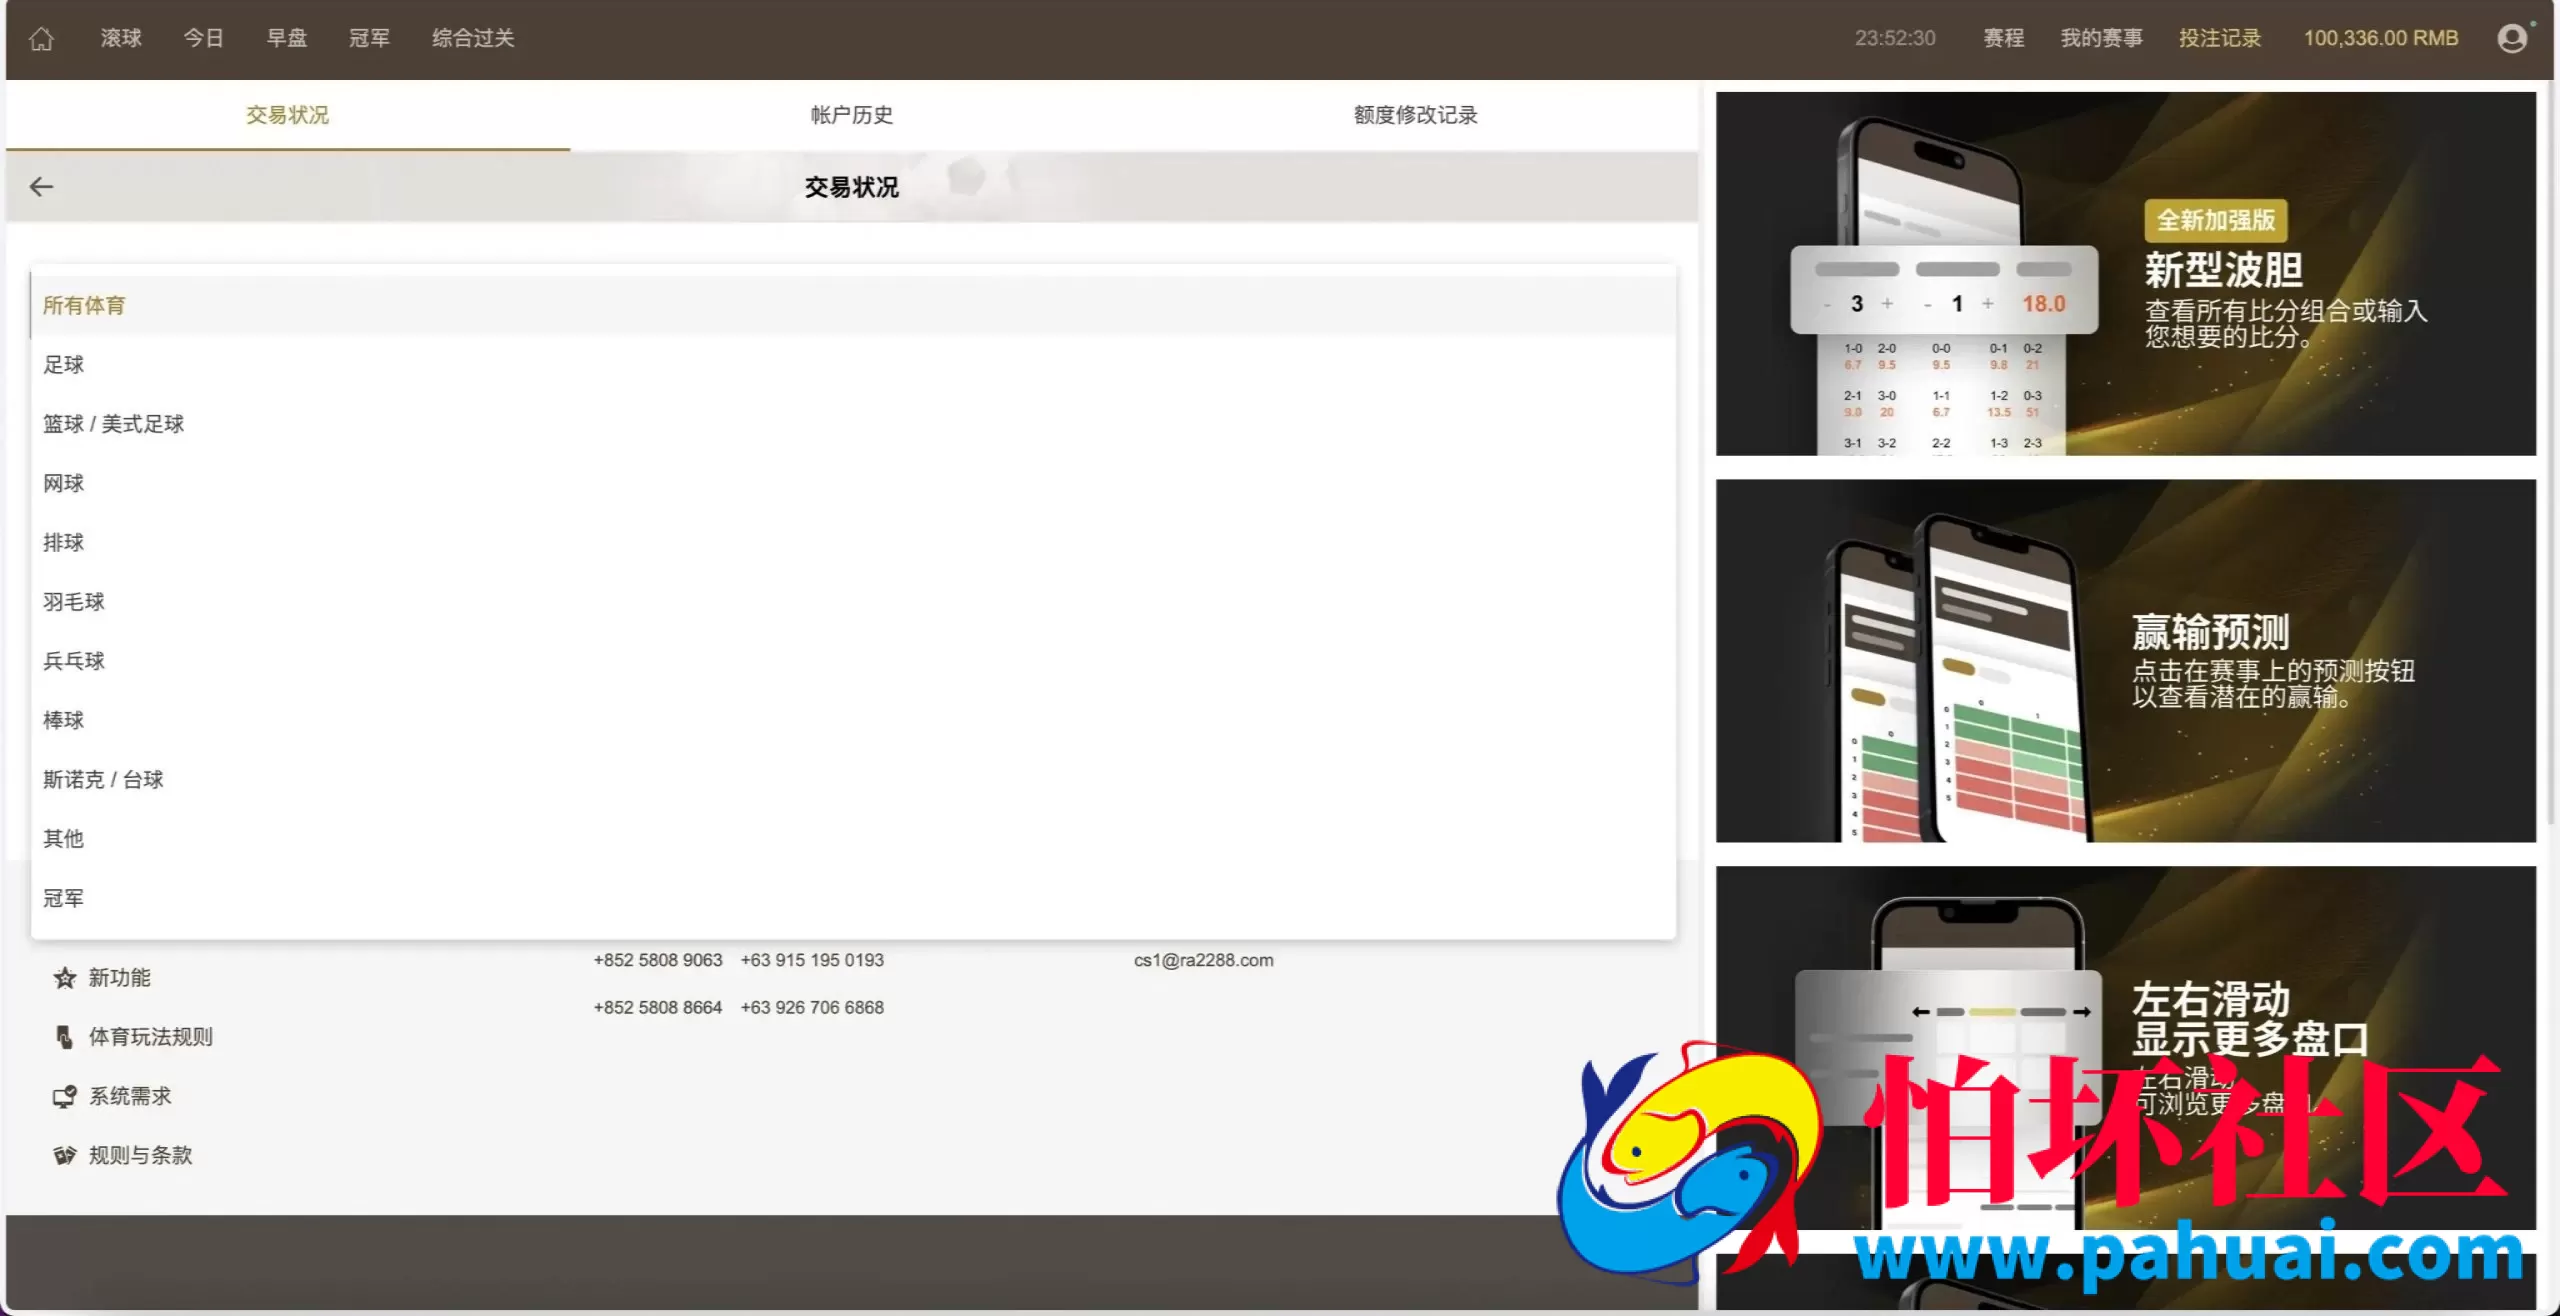Select 足球 from the sports dropdown
Screen dimensions: 2560x1316
(853, 364)
